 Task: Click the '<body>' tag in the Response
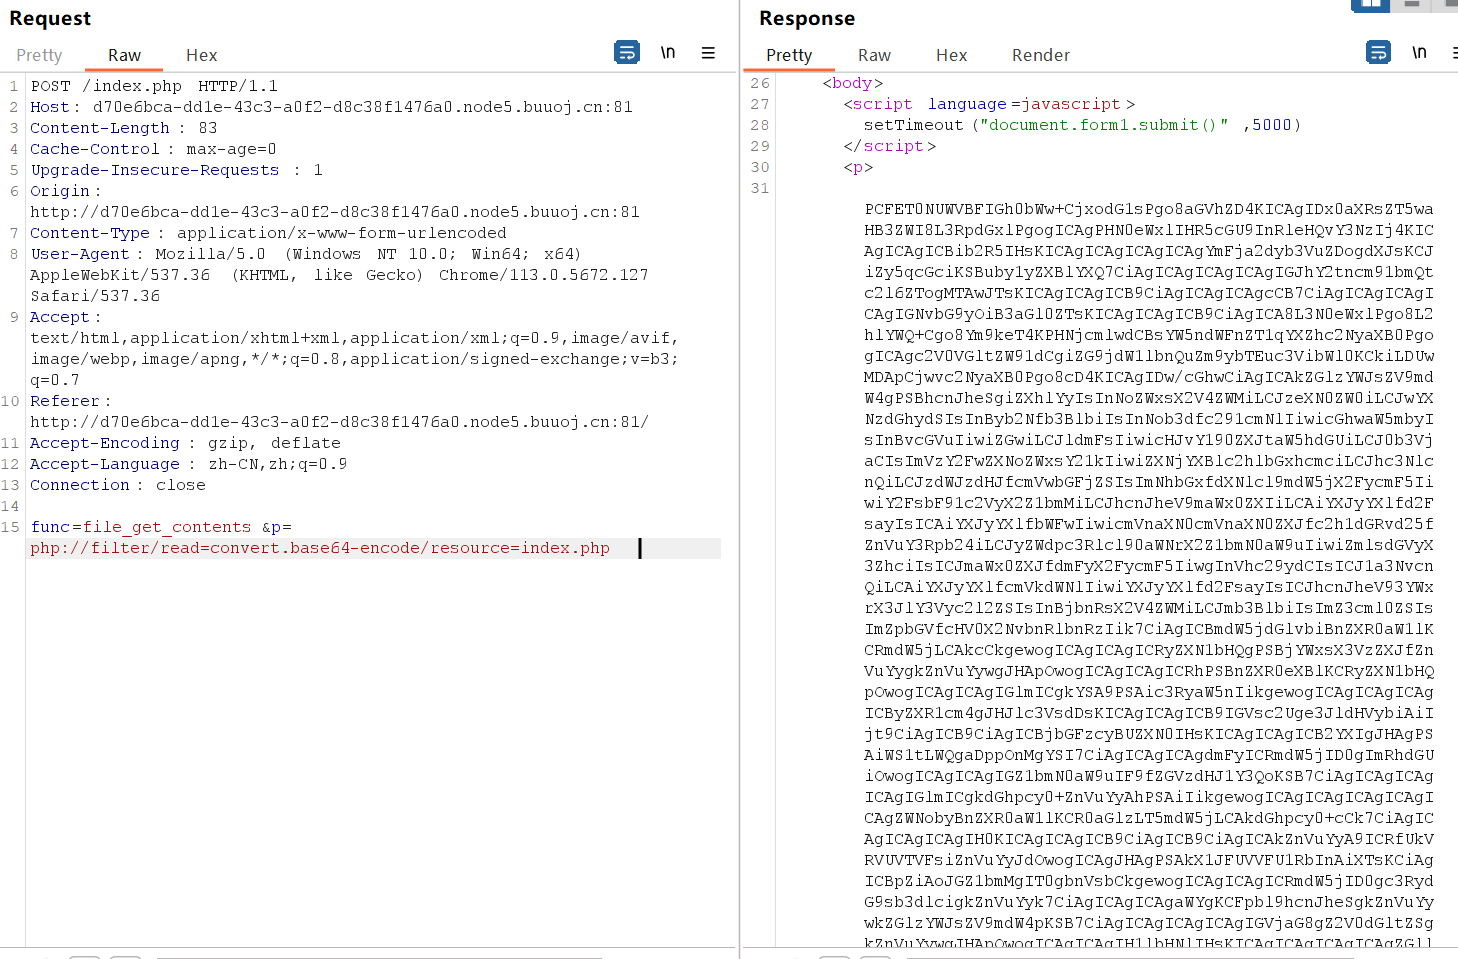(x=852, y=83)
